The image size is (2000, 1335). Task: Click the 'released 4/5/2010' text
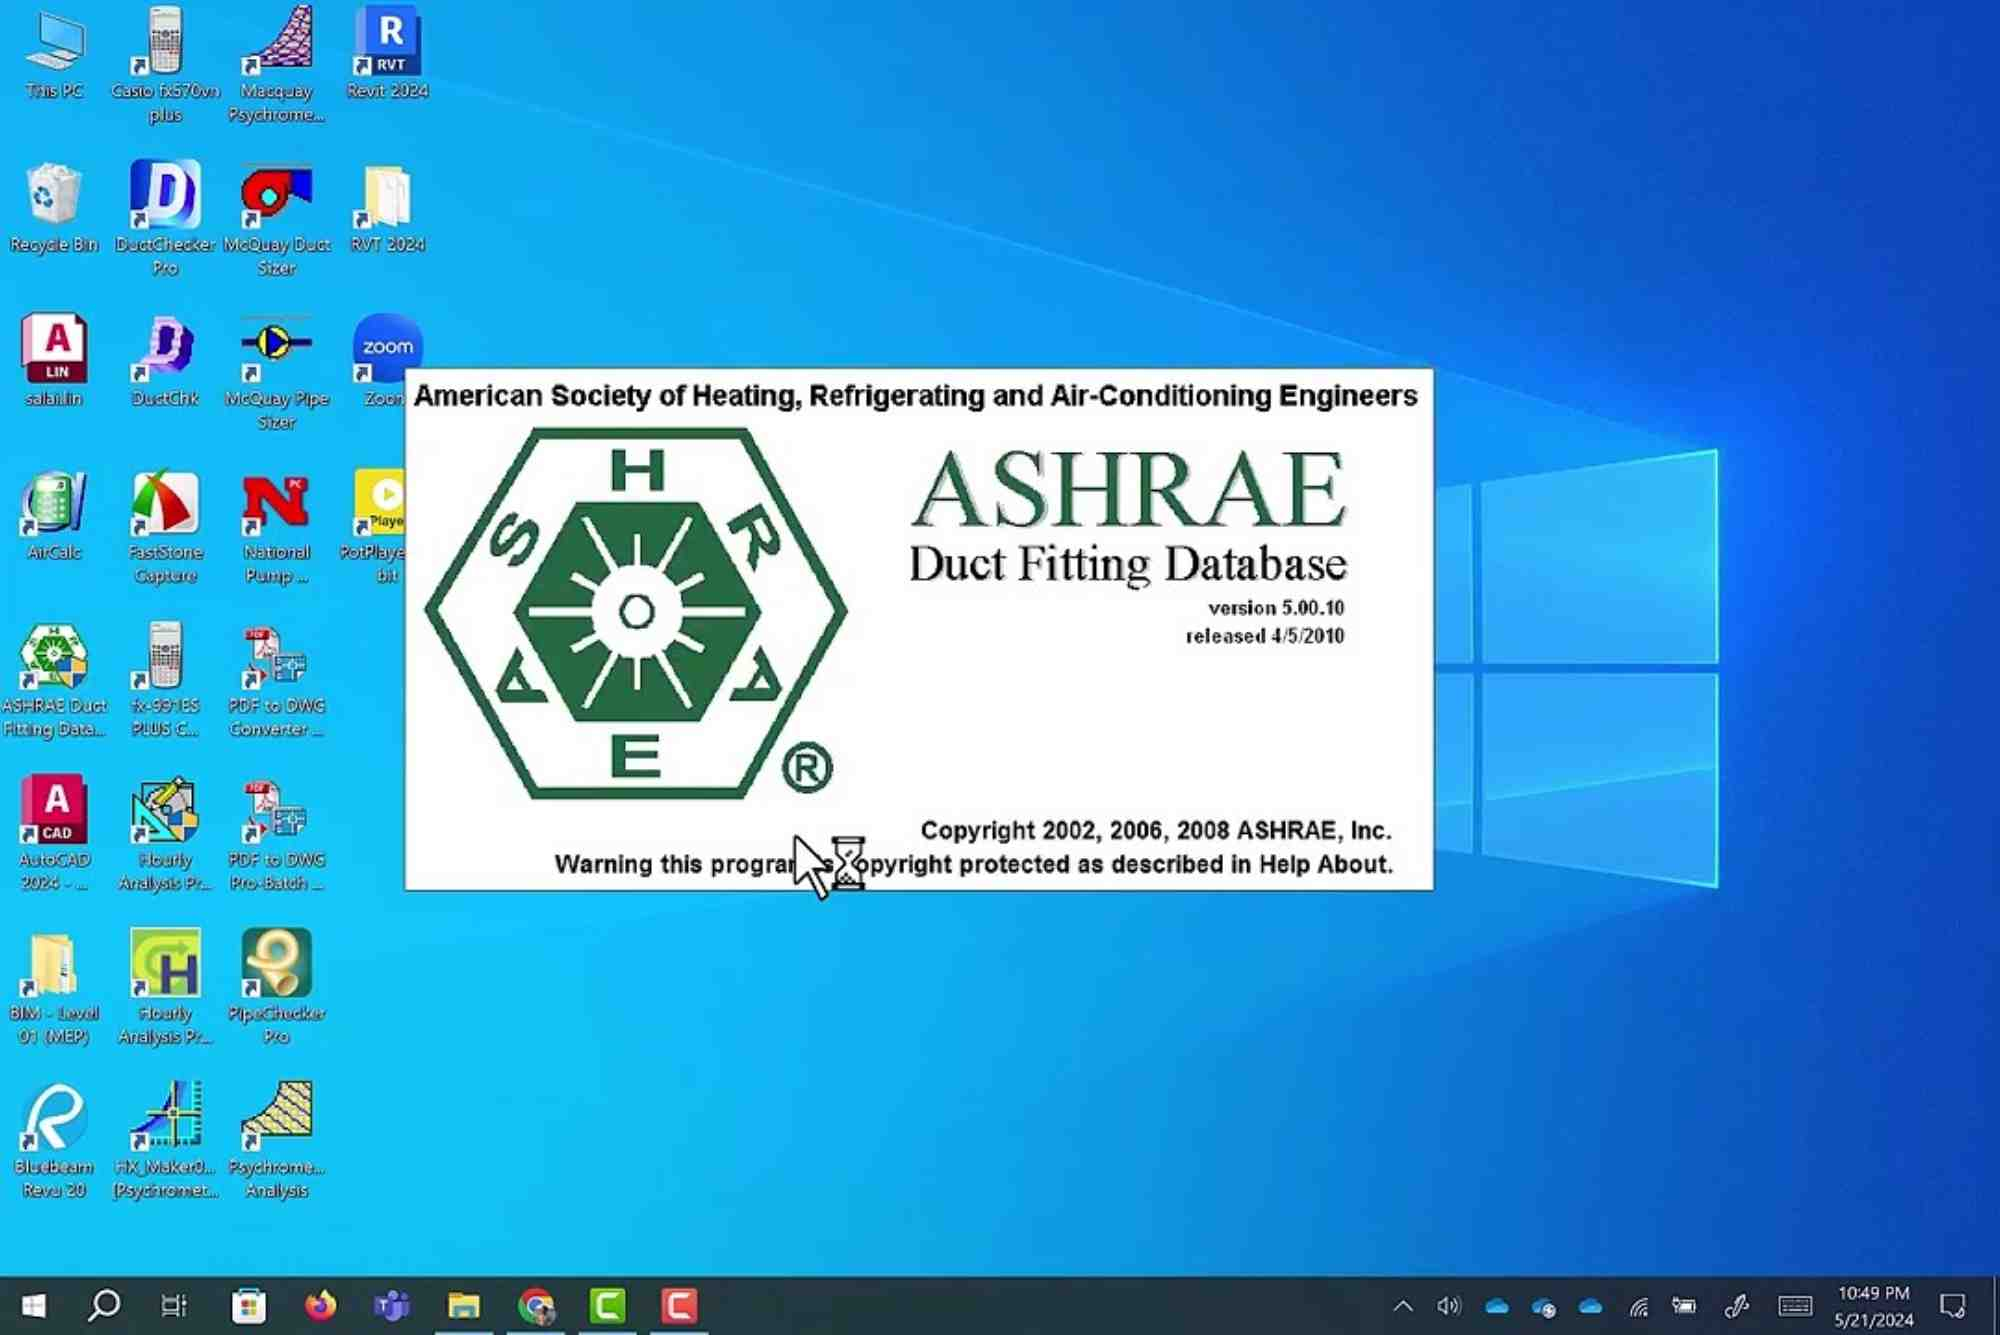point(1265,636)
